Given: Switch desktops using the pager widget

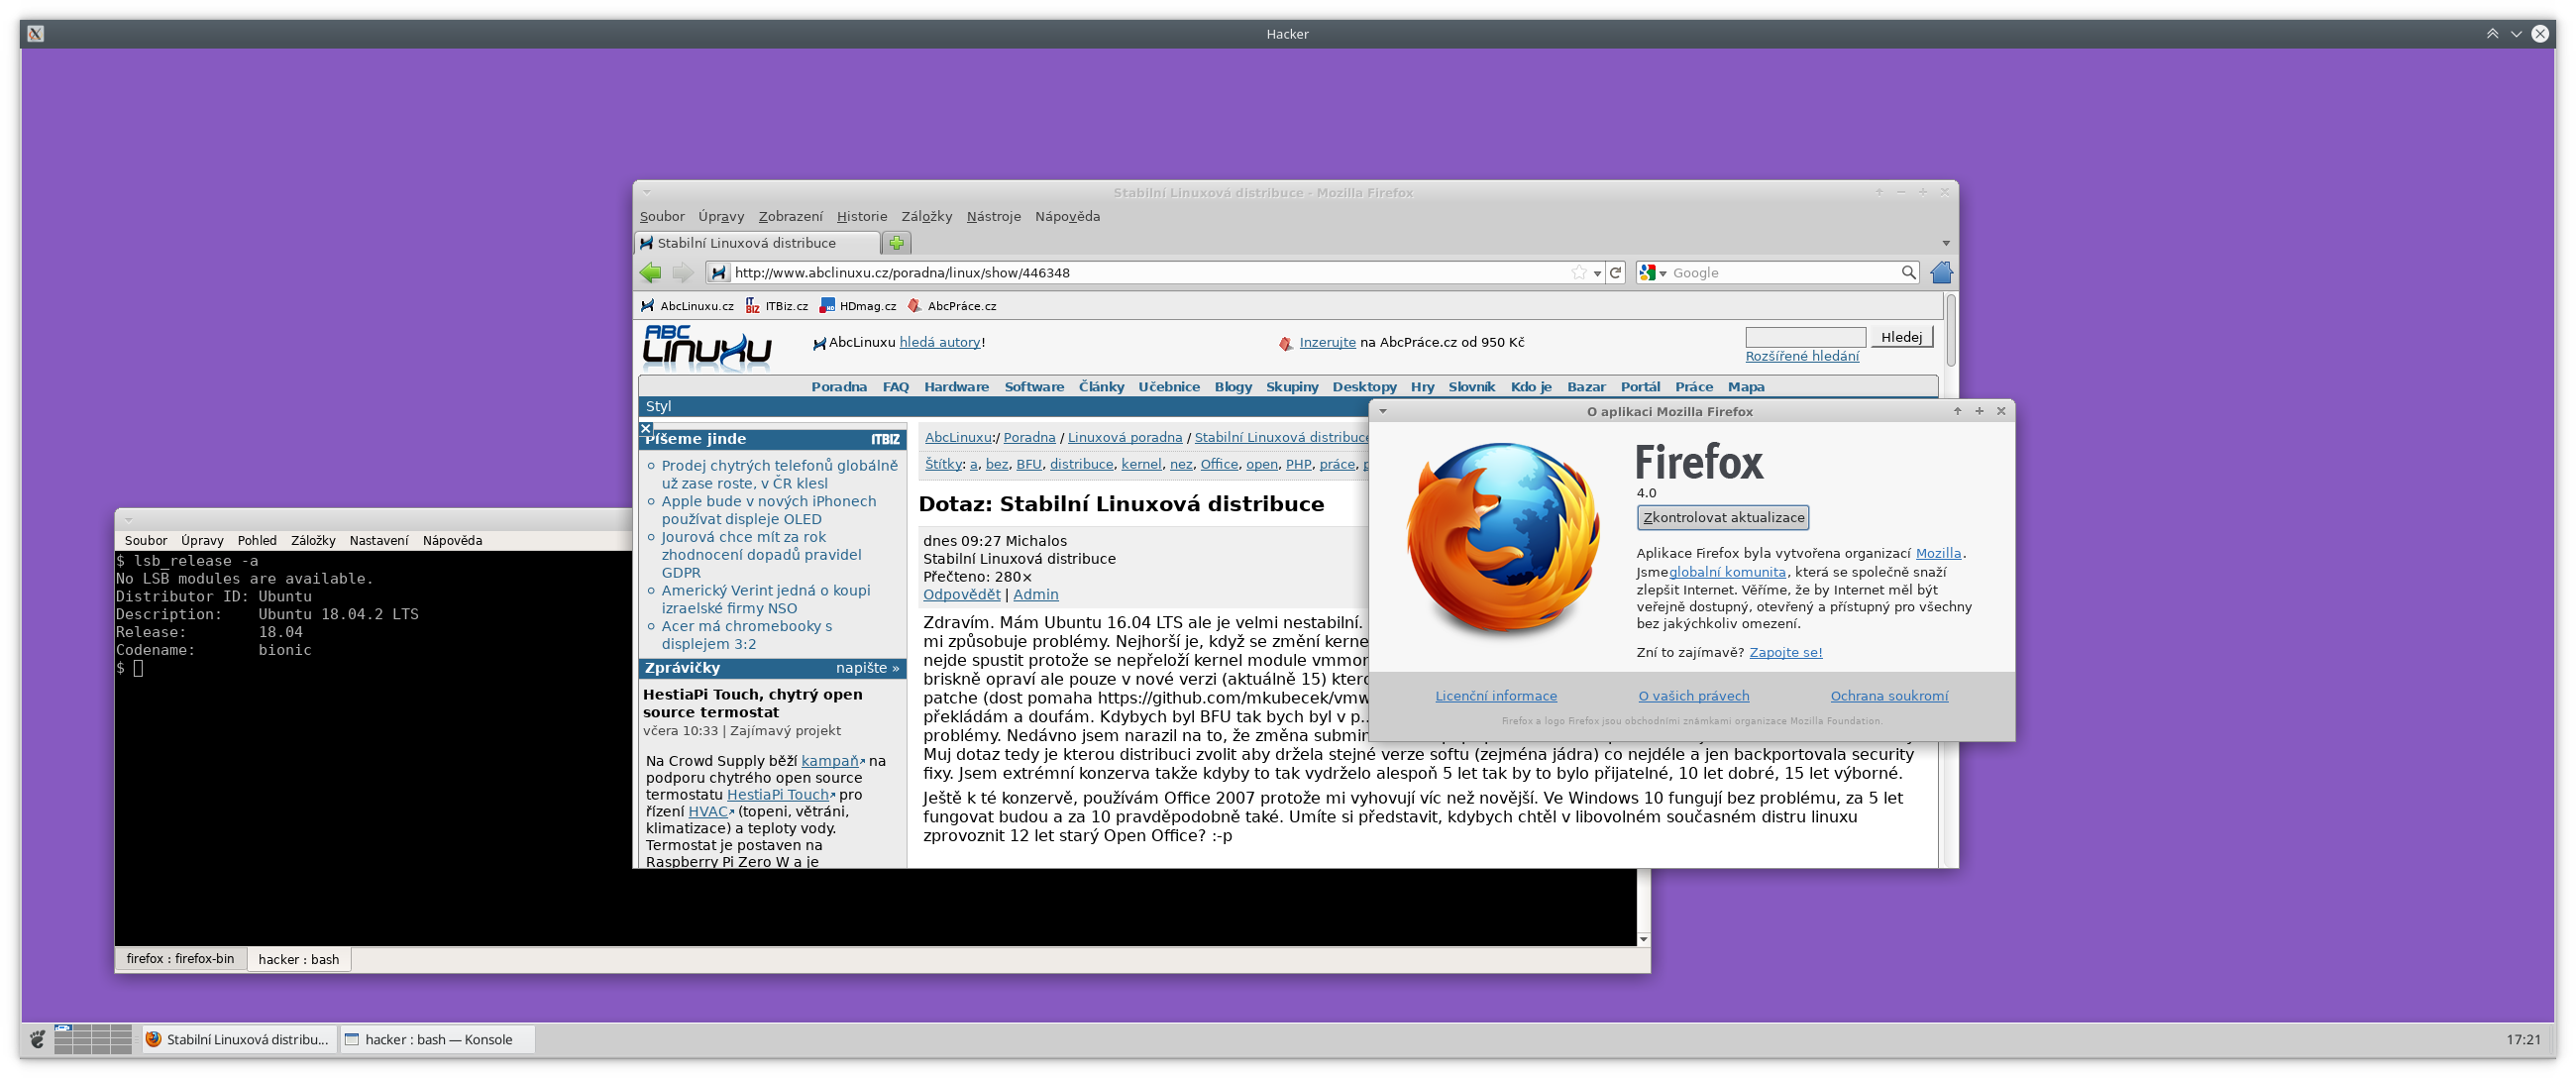Looking at the screenshot, I should pos(93,1040).
